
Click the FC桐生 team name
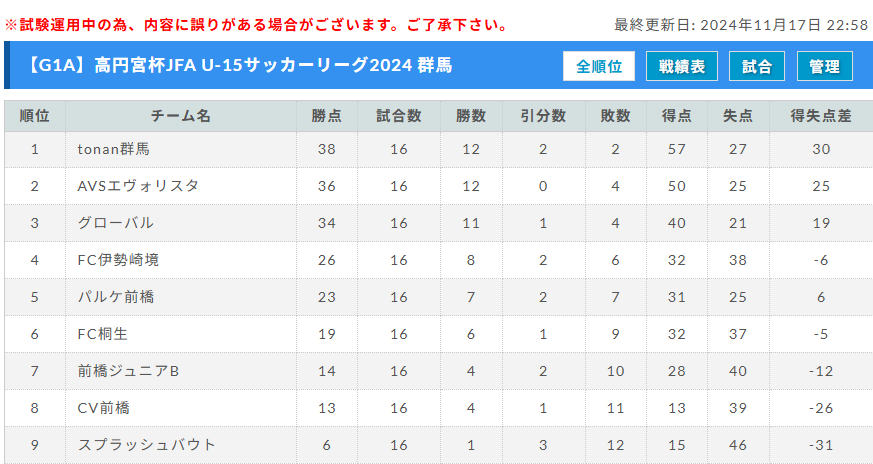[x=102, y=334]
